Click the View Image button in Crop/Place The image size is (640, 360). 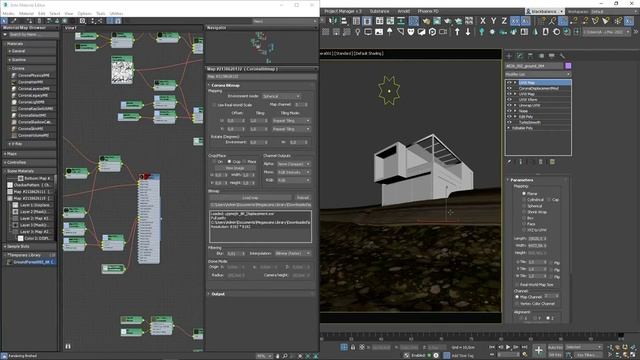[x=235, y=168]
